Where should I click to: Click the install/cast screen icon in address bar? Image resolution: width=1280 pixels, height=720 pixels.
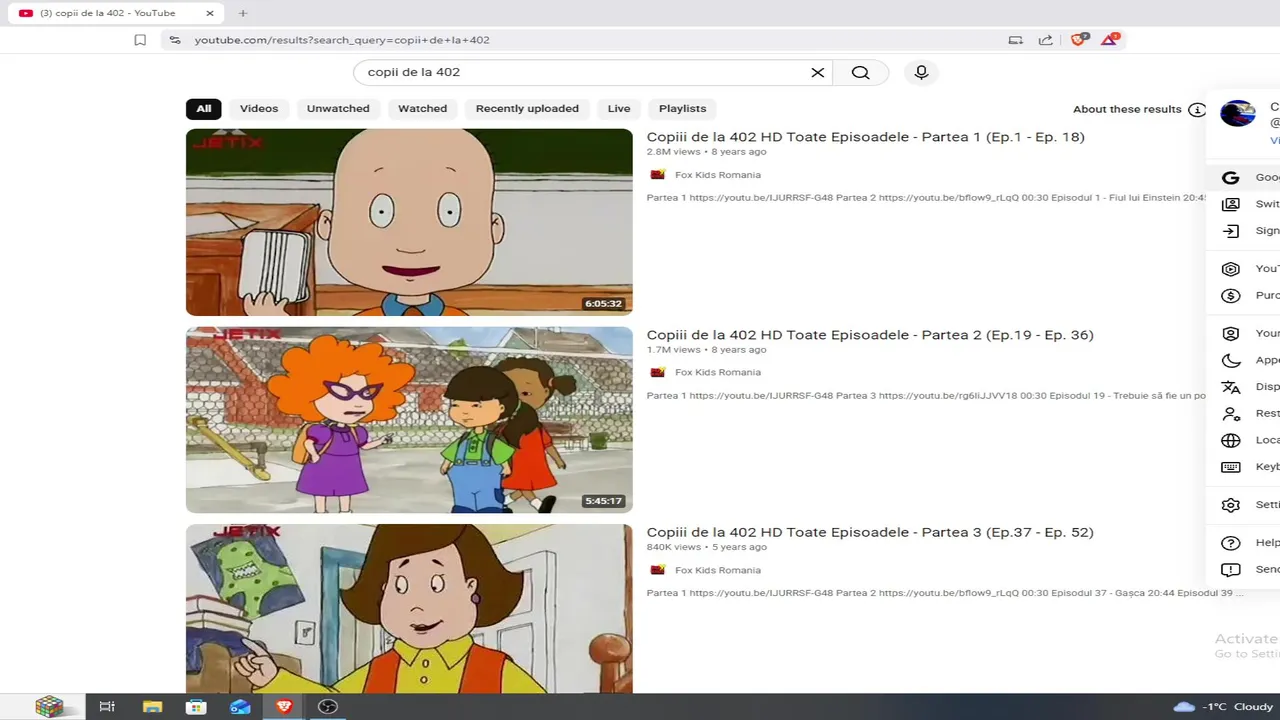(1015, 40)
